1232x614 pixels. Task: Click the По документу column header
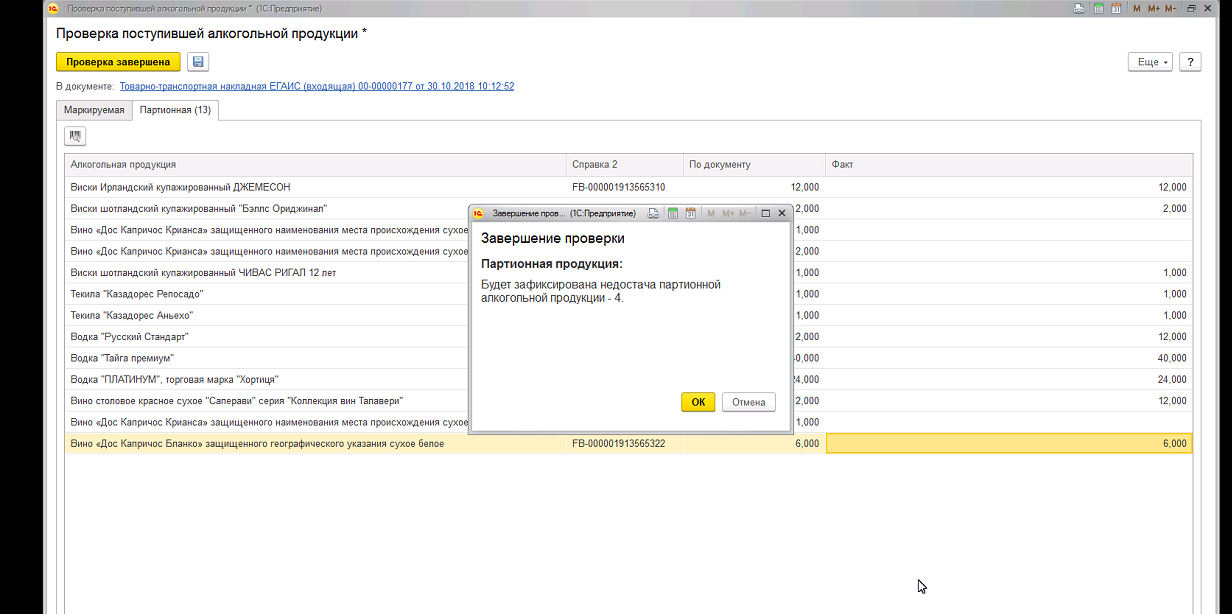coord(754,164)
